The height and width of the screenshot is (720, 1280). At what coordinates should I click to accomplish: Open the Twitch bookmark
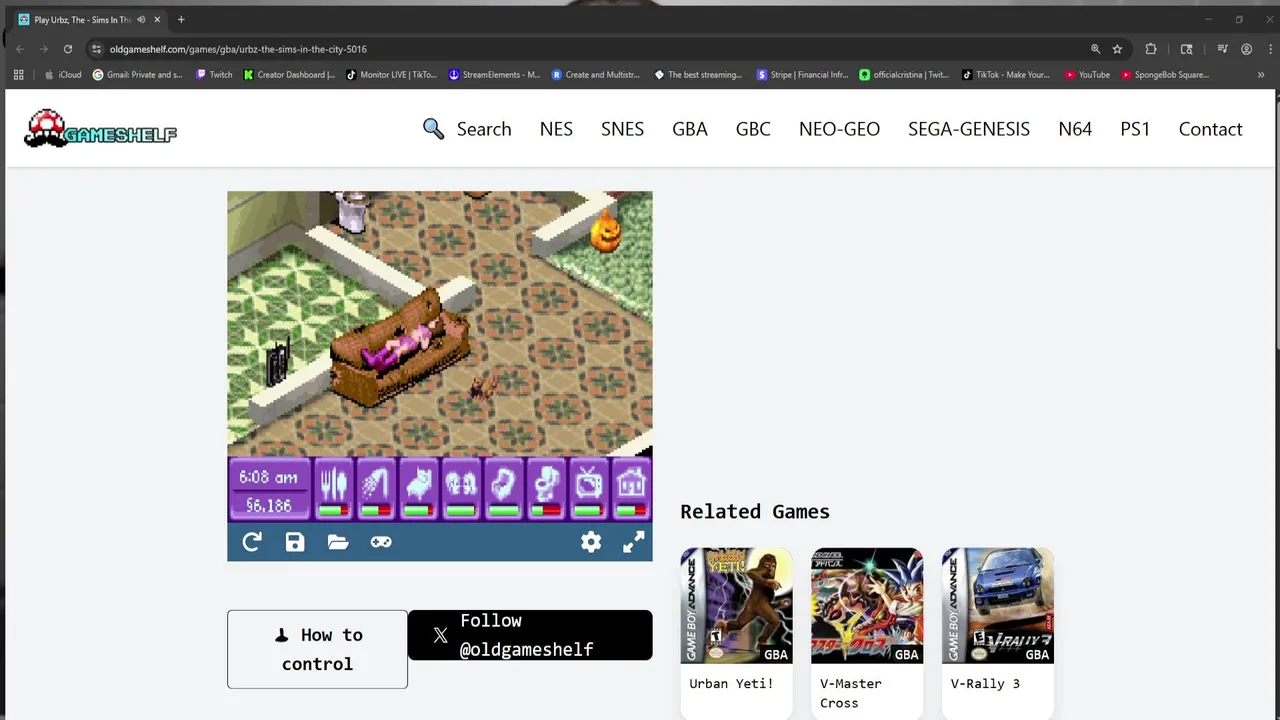(214, 75)
